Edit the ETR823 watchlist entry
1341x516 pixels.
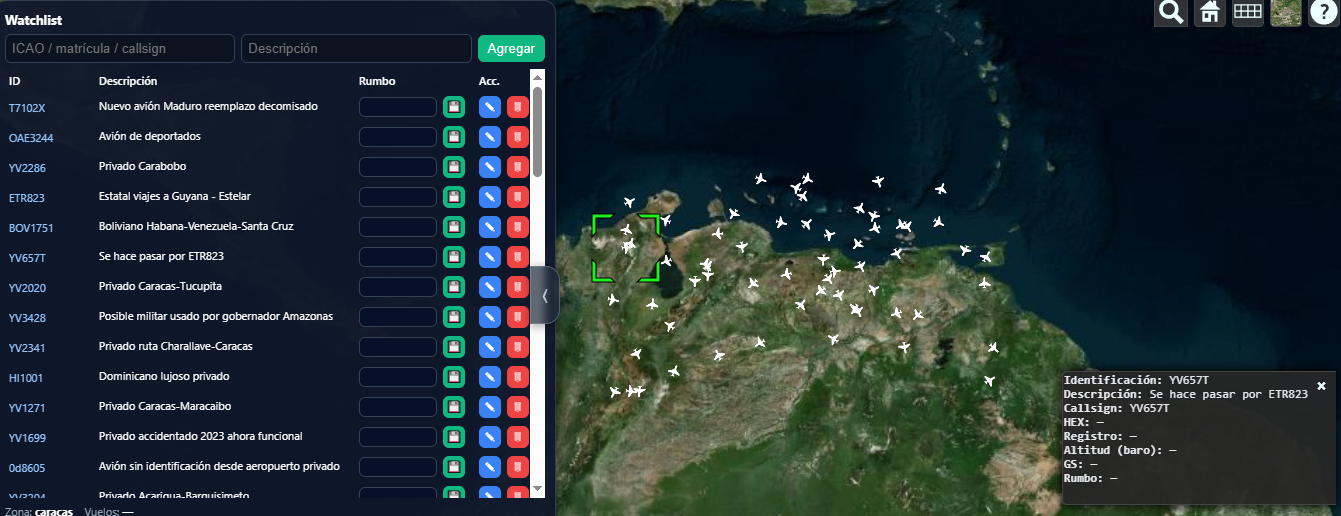[x=490, y=197]
